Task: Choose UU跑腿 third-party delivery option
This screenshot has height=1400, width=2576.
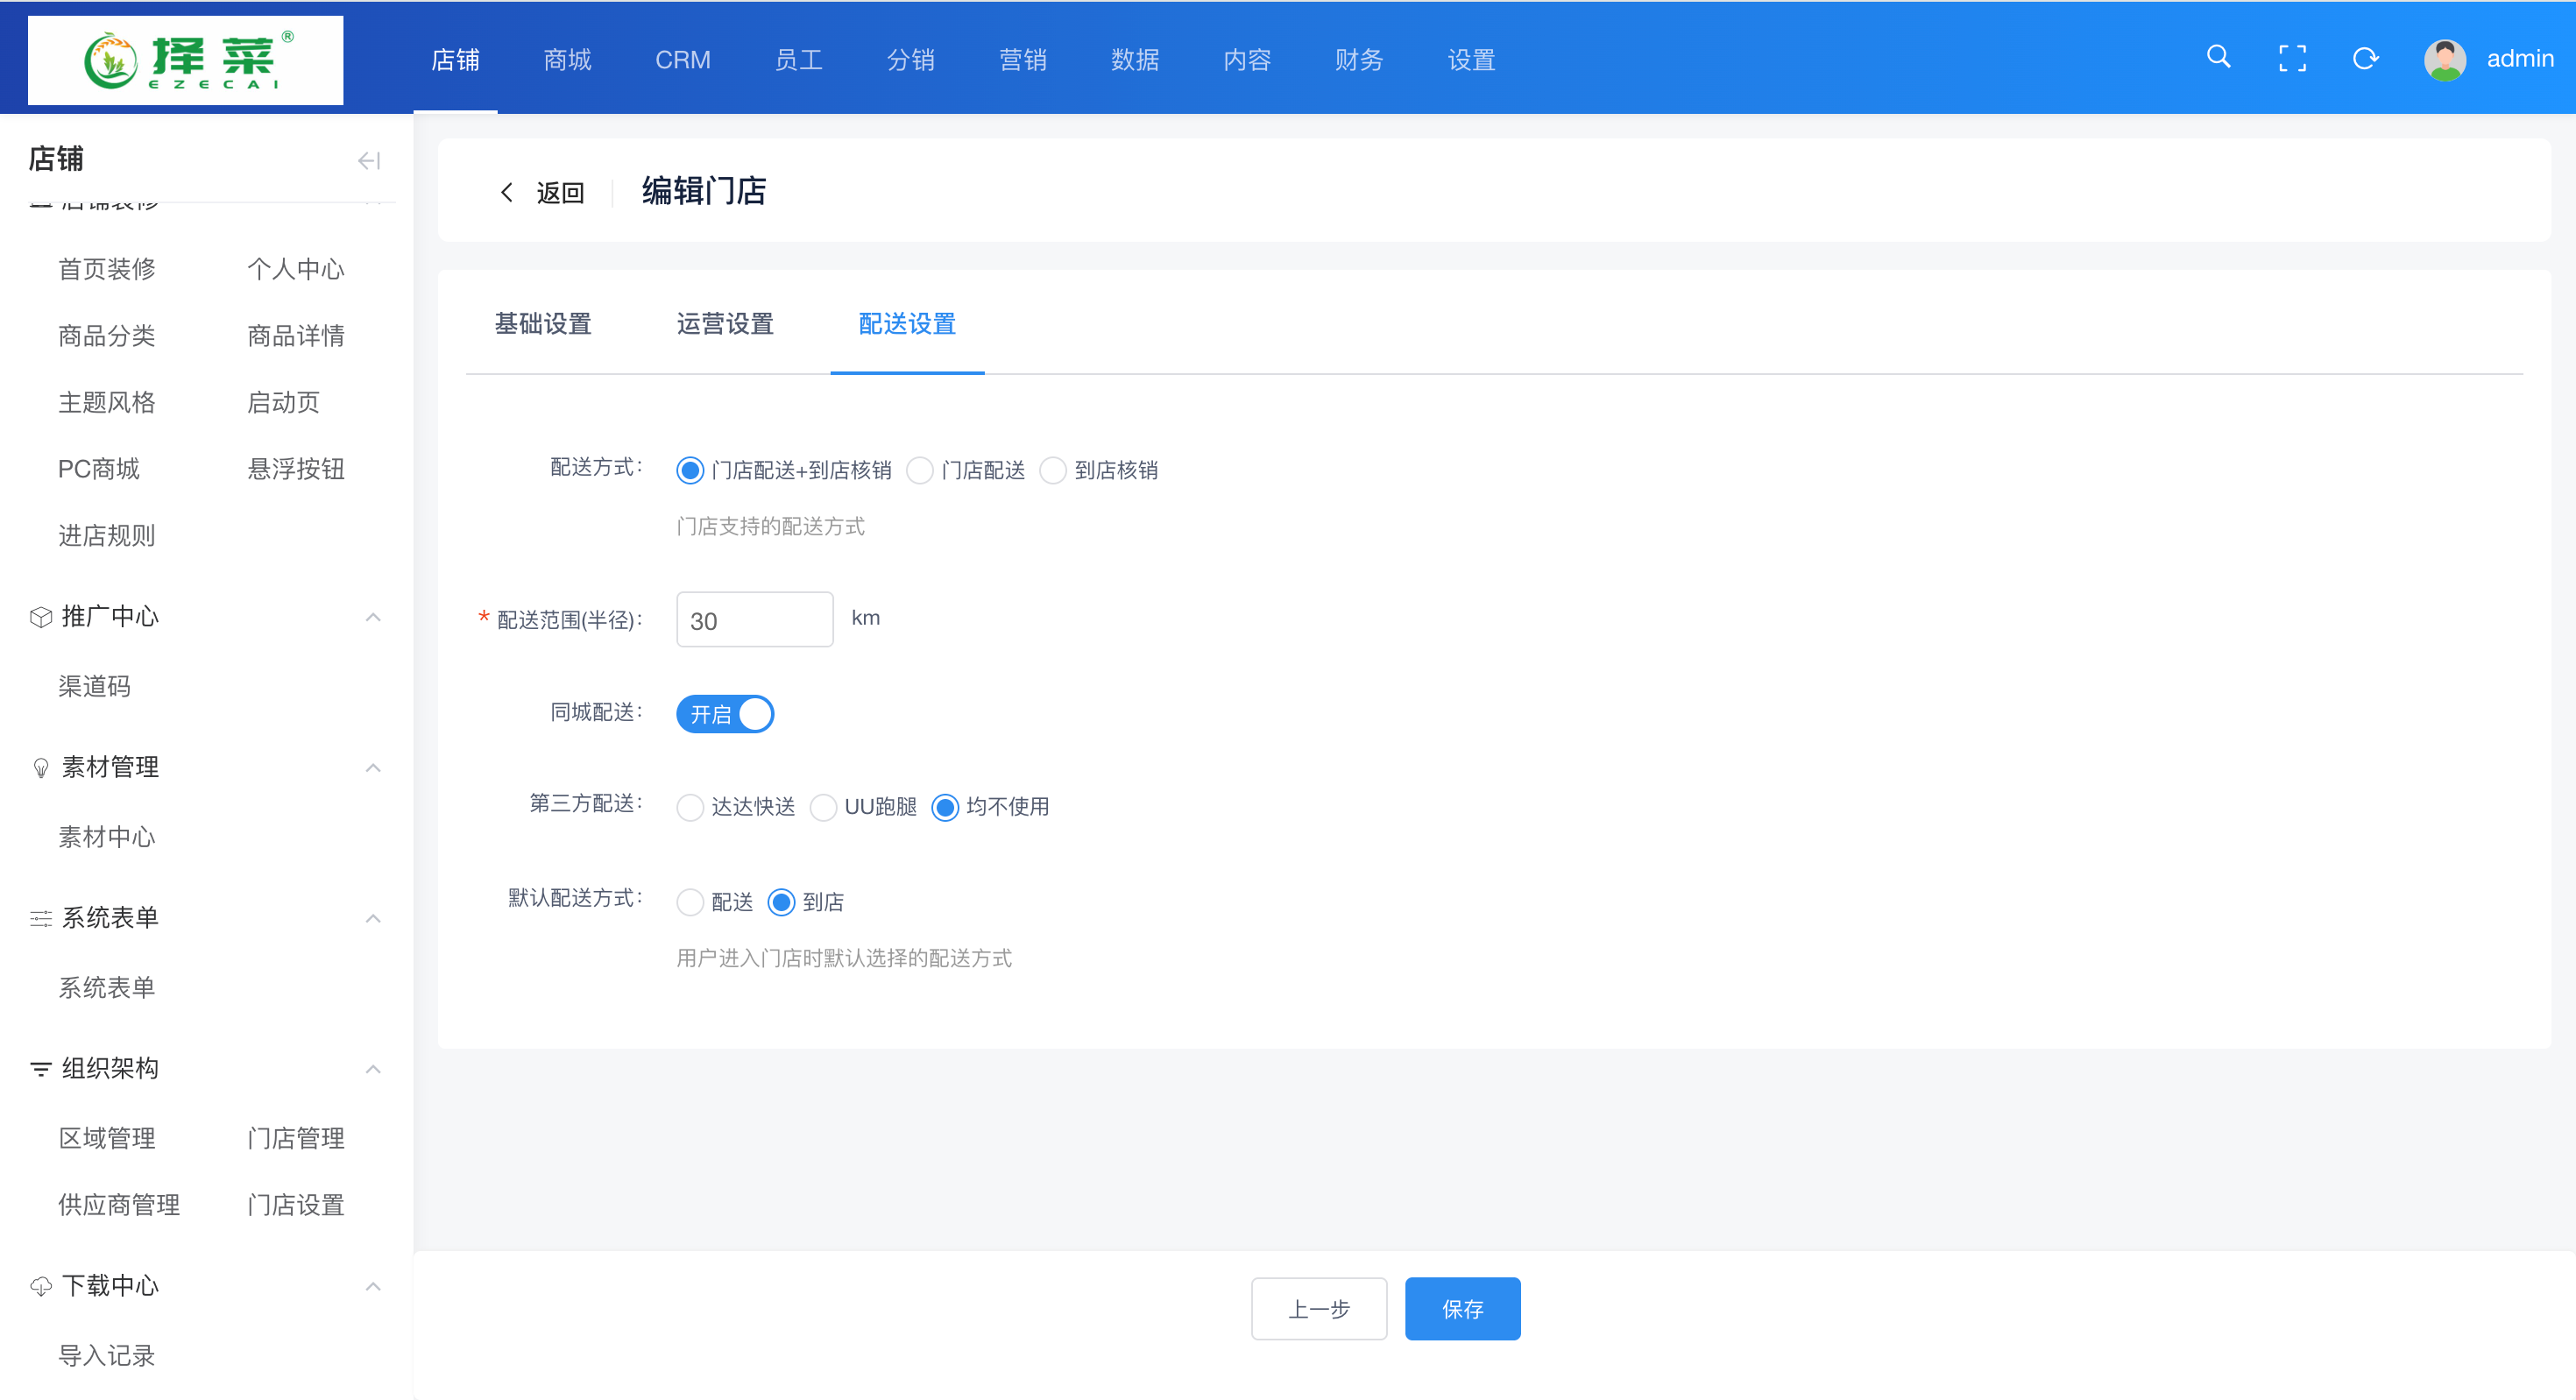Action: (x=823, y=807)
